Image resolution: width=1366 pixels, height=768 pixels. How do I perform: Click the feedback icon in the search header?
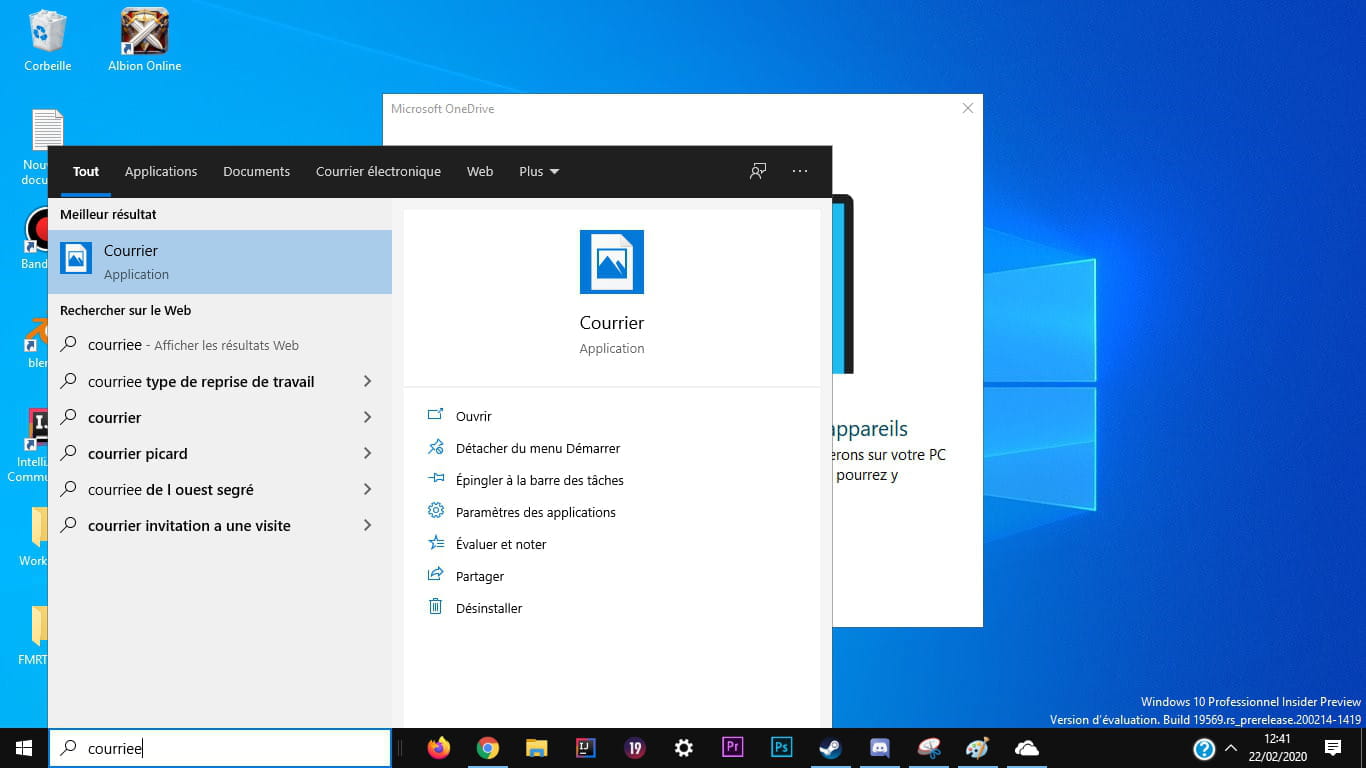(x=758, y=171)
